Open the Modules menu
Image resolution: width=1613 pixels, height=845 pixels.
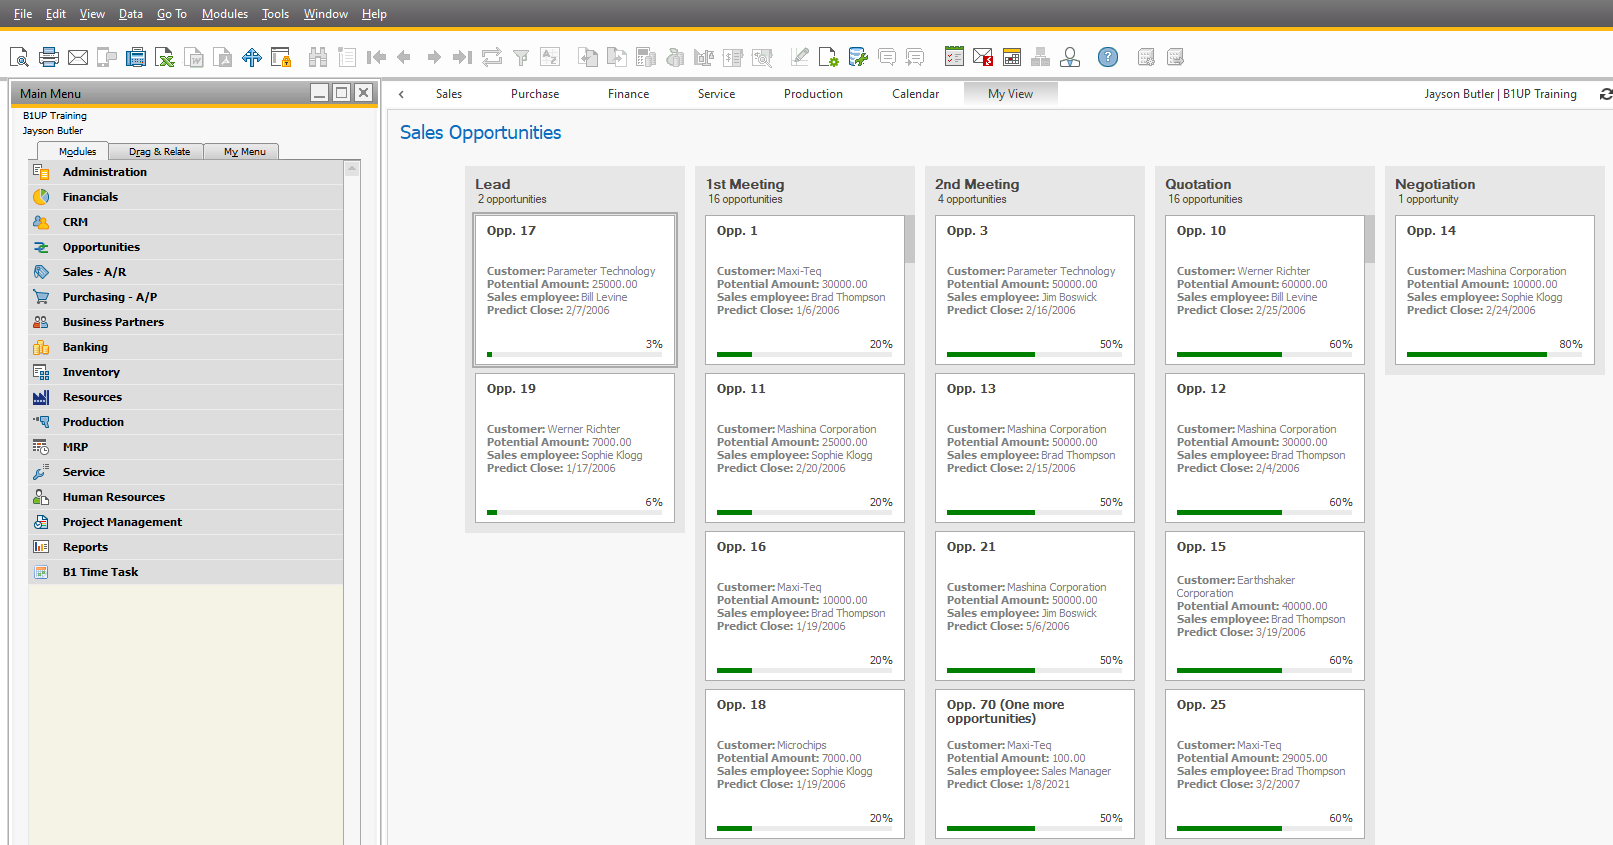225,14
